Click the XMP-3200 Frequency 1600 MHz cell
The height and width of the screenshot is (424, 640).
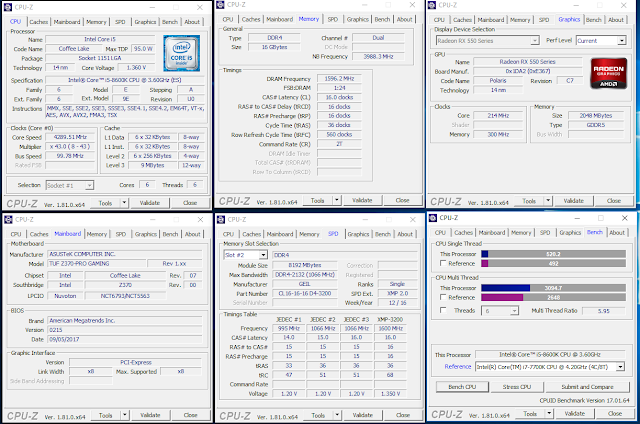pyautogui.click(x=390, y=329)
